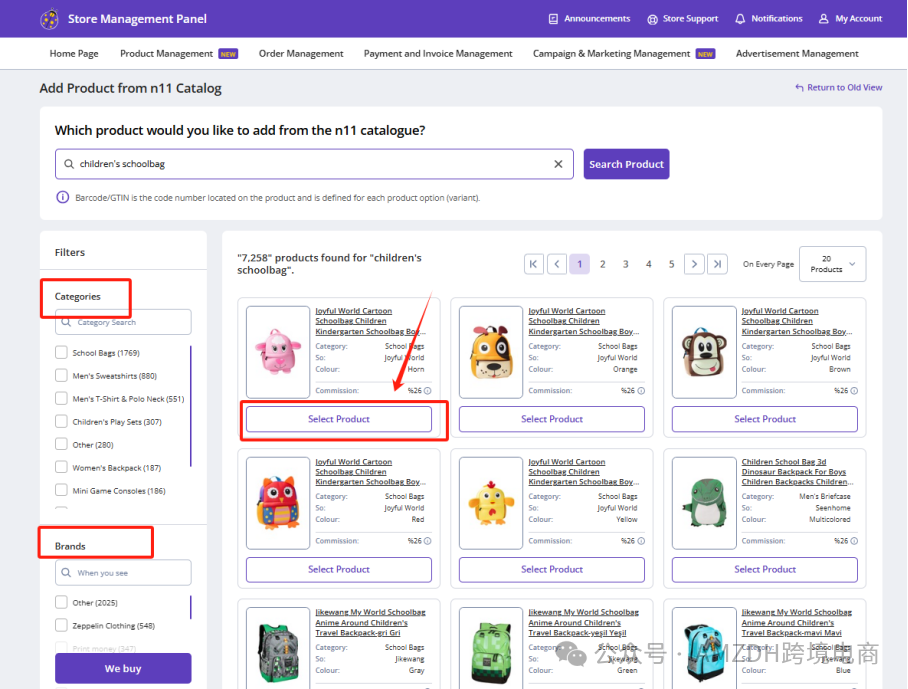The image size is (908, 689).
Task: Open Advertisement Management menu
Action: click(797, 54)
